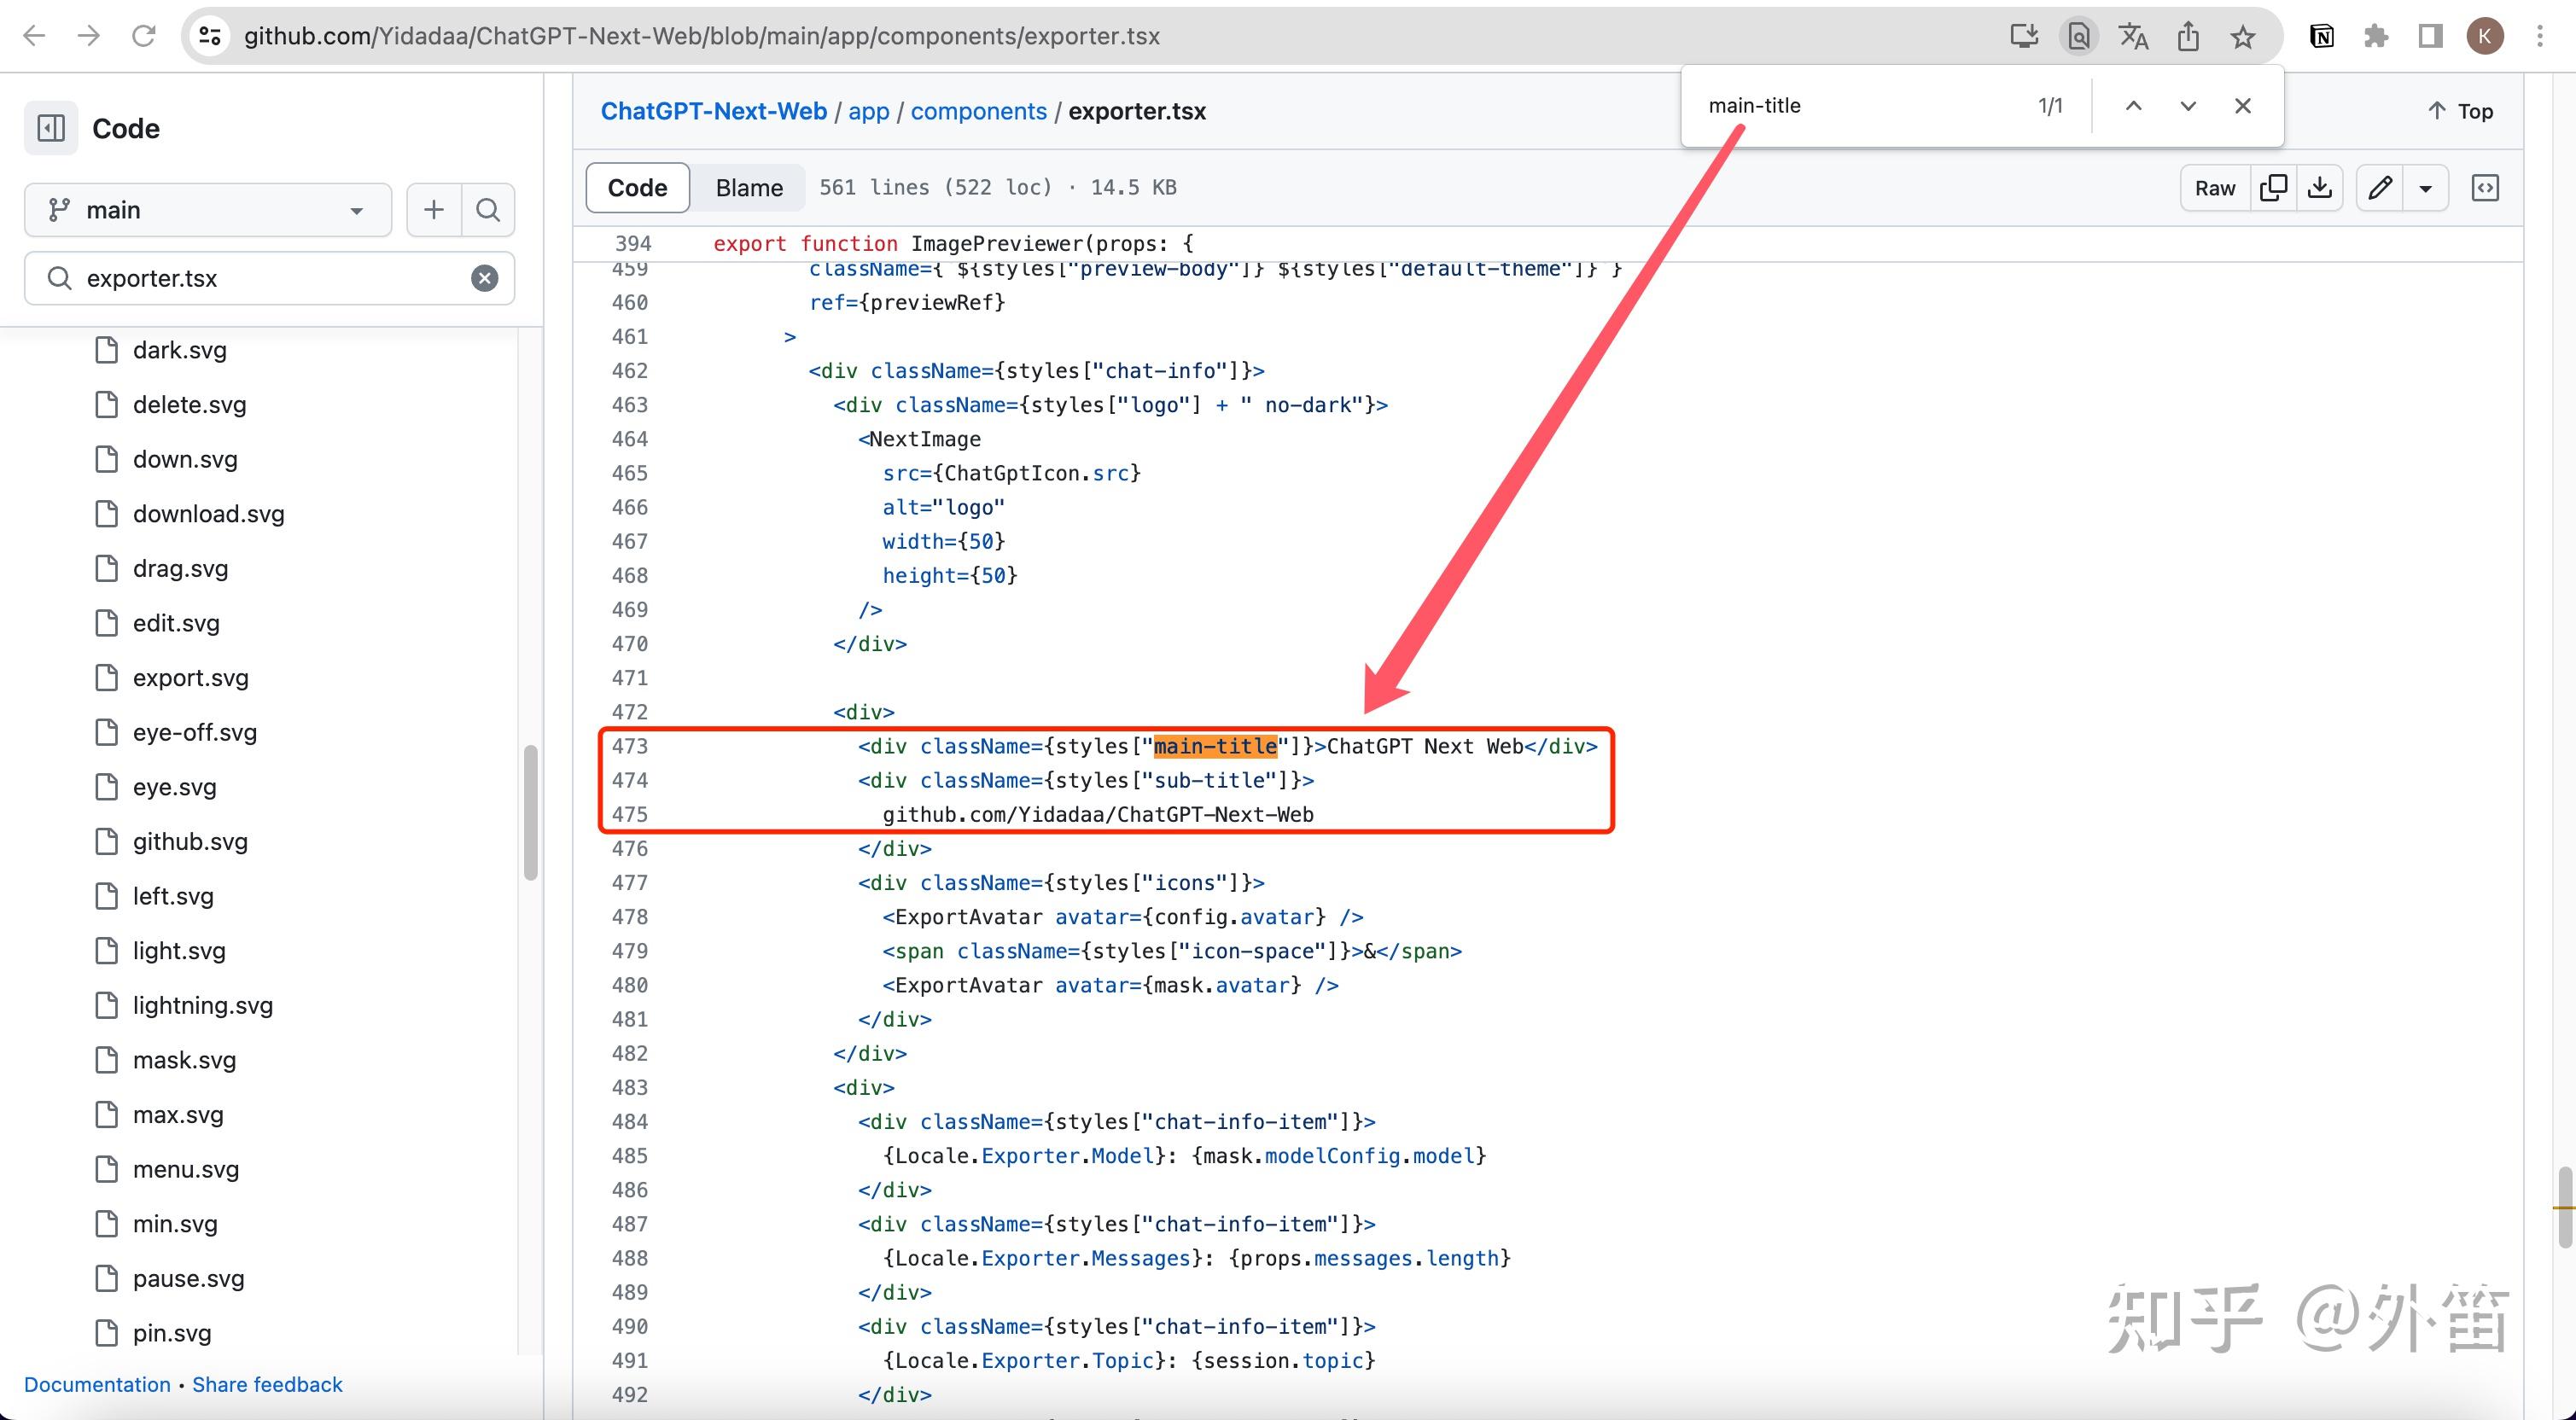Switch to Blame view

tap(748, 187)
